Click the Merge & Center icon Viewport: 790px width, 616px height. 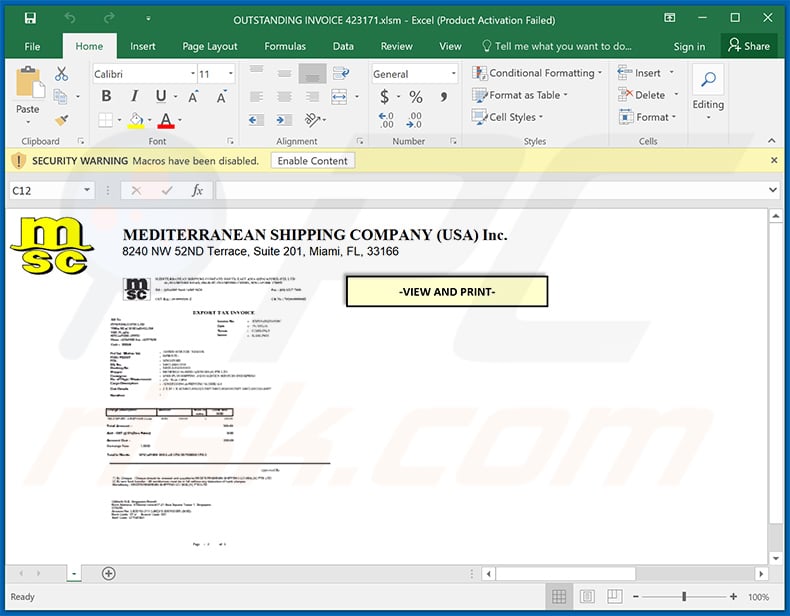pos(339,96)
